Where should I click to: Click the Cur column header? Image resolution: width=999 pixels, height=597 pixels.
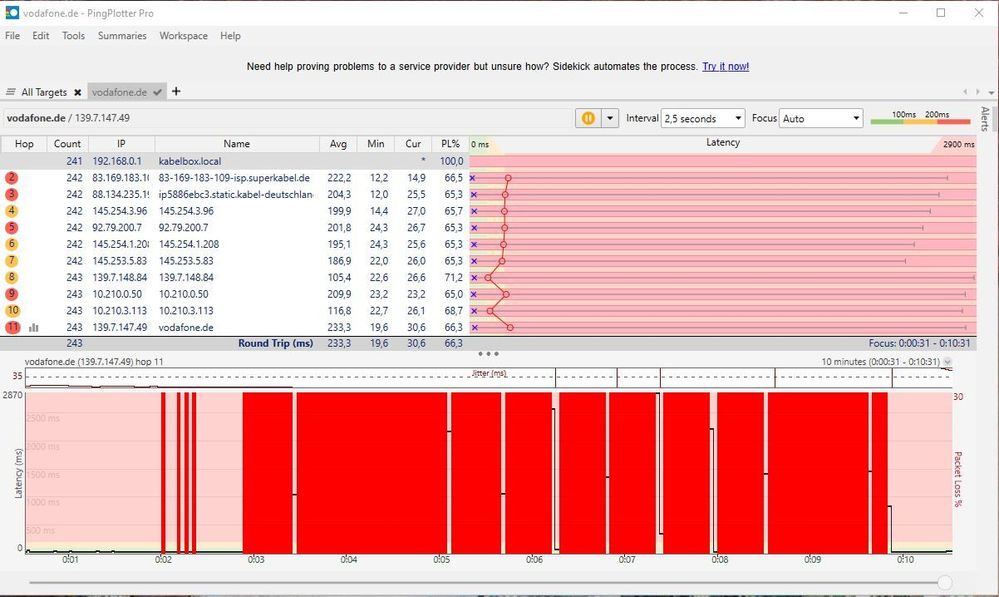pyautogui.click(x=413, y=144)
